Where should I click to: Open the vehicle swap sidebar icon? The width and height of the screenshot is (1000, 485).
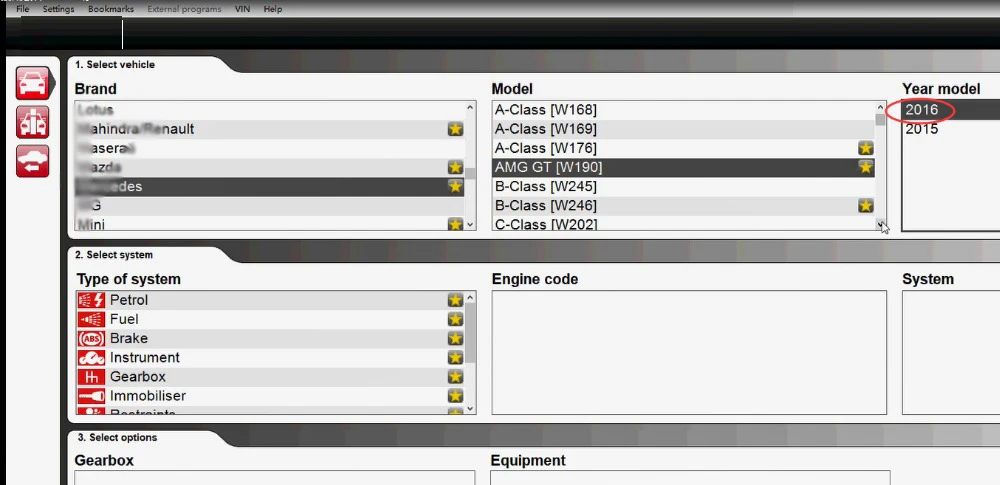33,161
